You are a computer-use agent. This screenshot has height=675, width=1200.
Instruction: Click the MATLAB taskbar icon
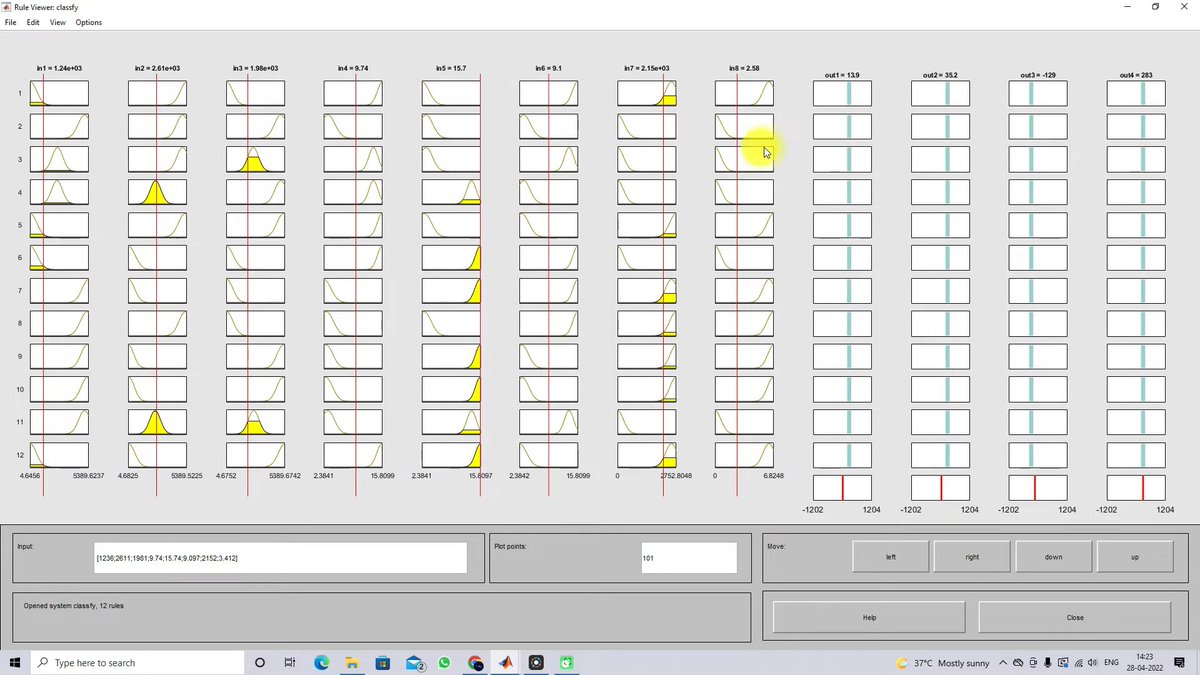[506, 663]
